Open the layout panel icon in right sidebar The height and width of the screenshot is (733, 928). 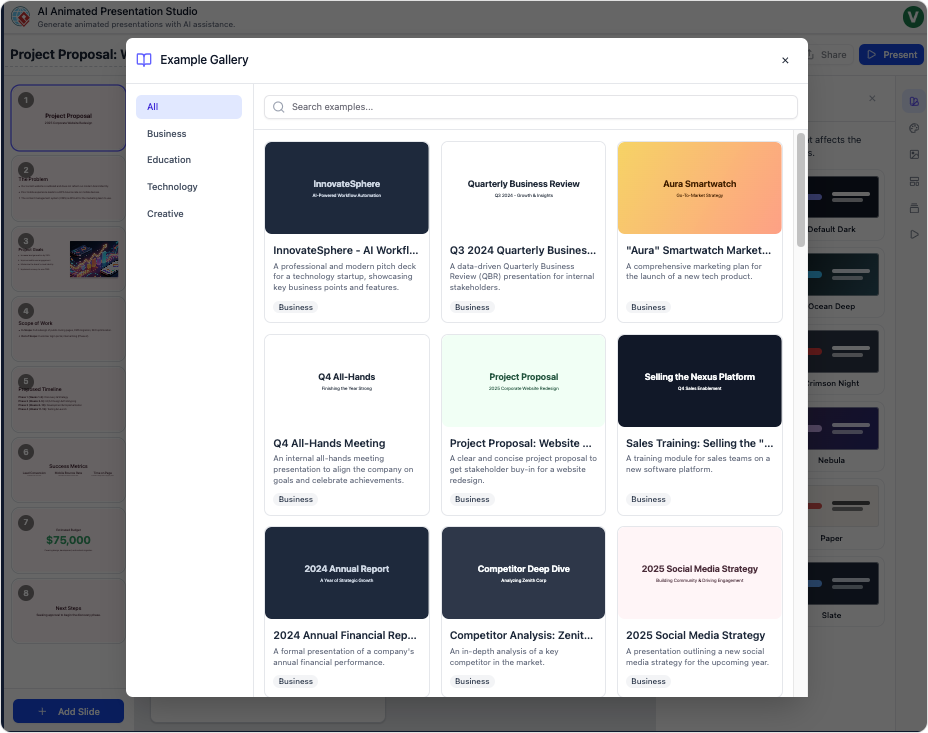[x=913, y=181]
